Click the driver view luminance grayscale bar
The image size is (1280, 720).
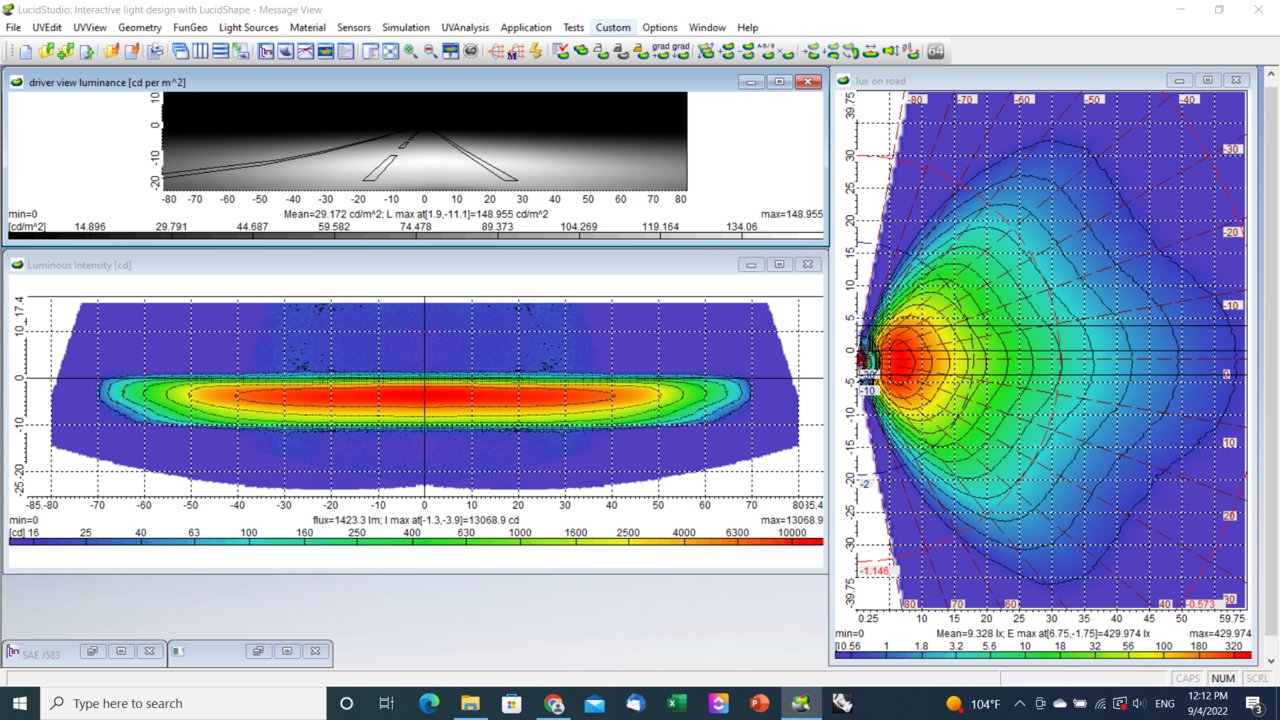[x=415, y=236]
